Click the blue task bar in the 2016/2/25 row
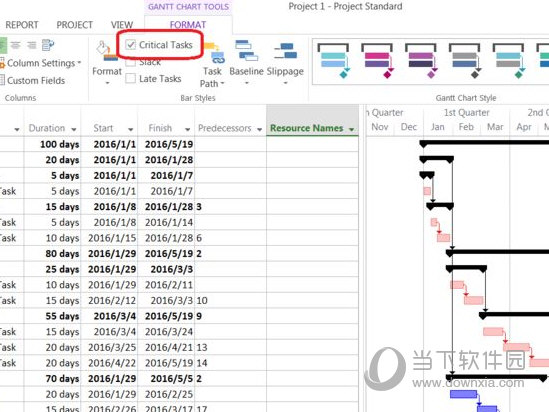The width and height of the screenshot is (549, 412). tap(464, 394)
